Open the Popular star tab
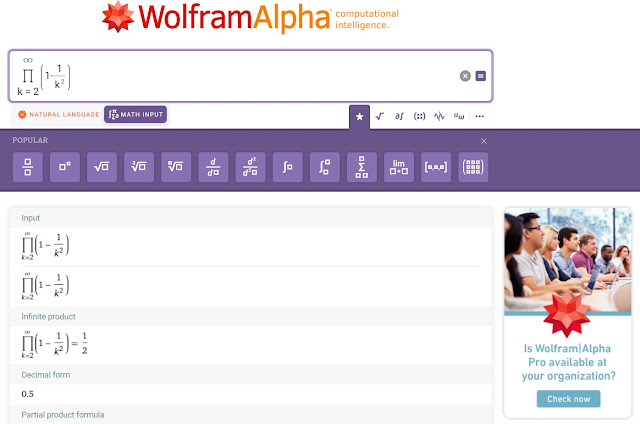The image size is (640, 424). [x=359, y=117]
